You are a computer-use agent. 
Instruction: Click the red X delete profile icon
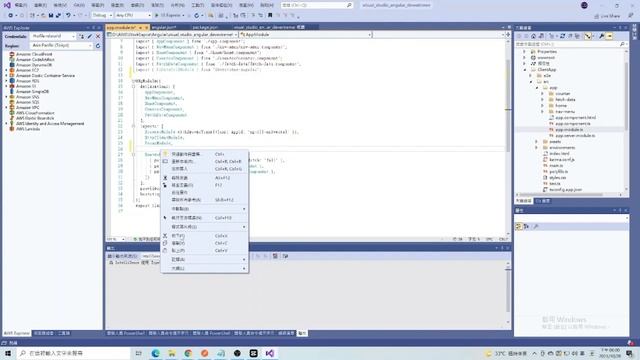click(x=98, y=36)
